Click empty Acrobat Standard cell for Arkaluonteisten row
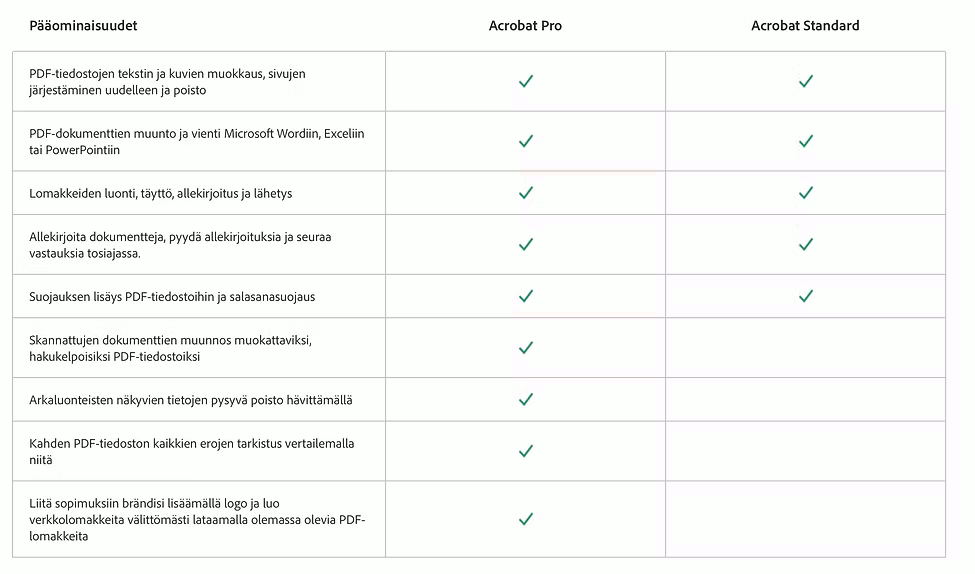Screen dimensions: 975x574 (805, 399)
